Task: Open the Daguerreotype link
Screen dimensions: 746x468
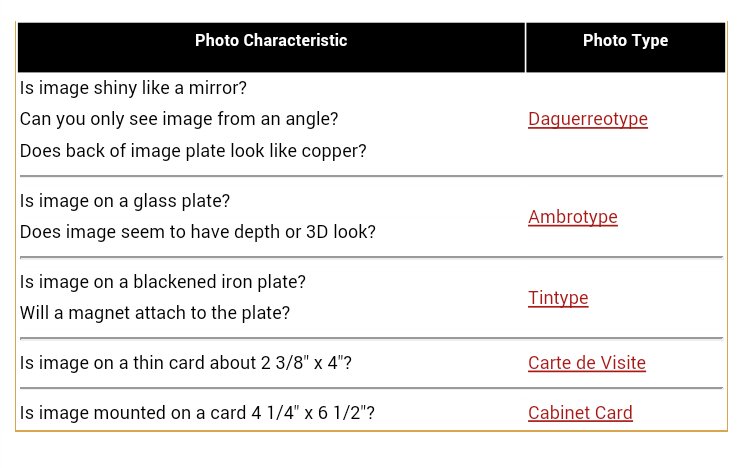Action: coord(588,119)
